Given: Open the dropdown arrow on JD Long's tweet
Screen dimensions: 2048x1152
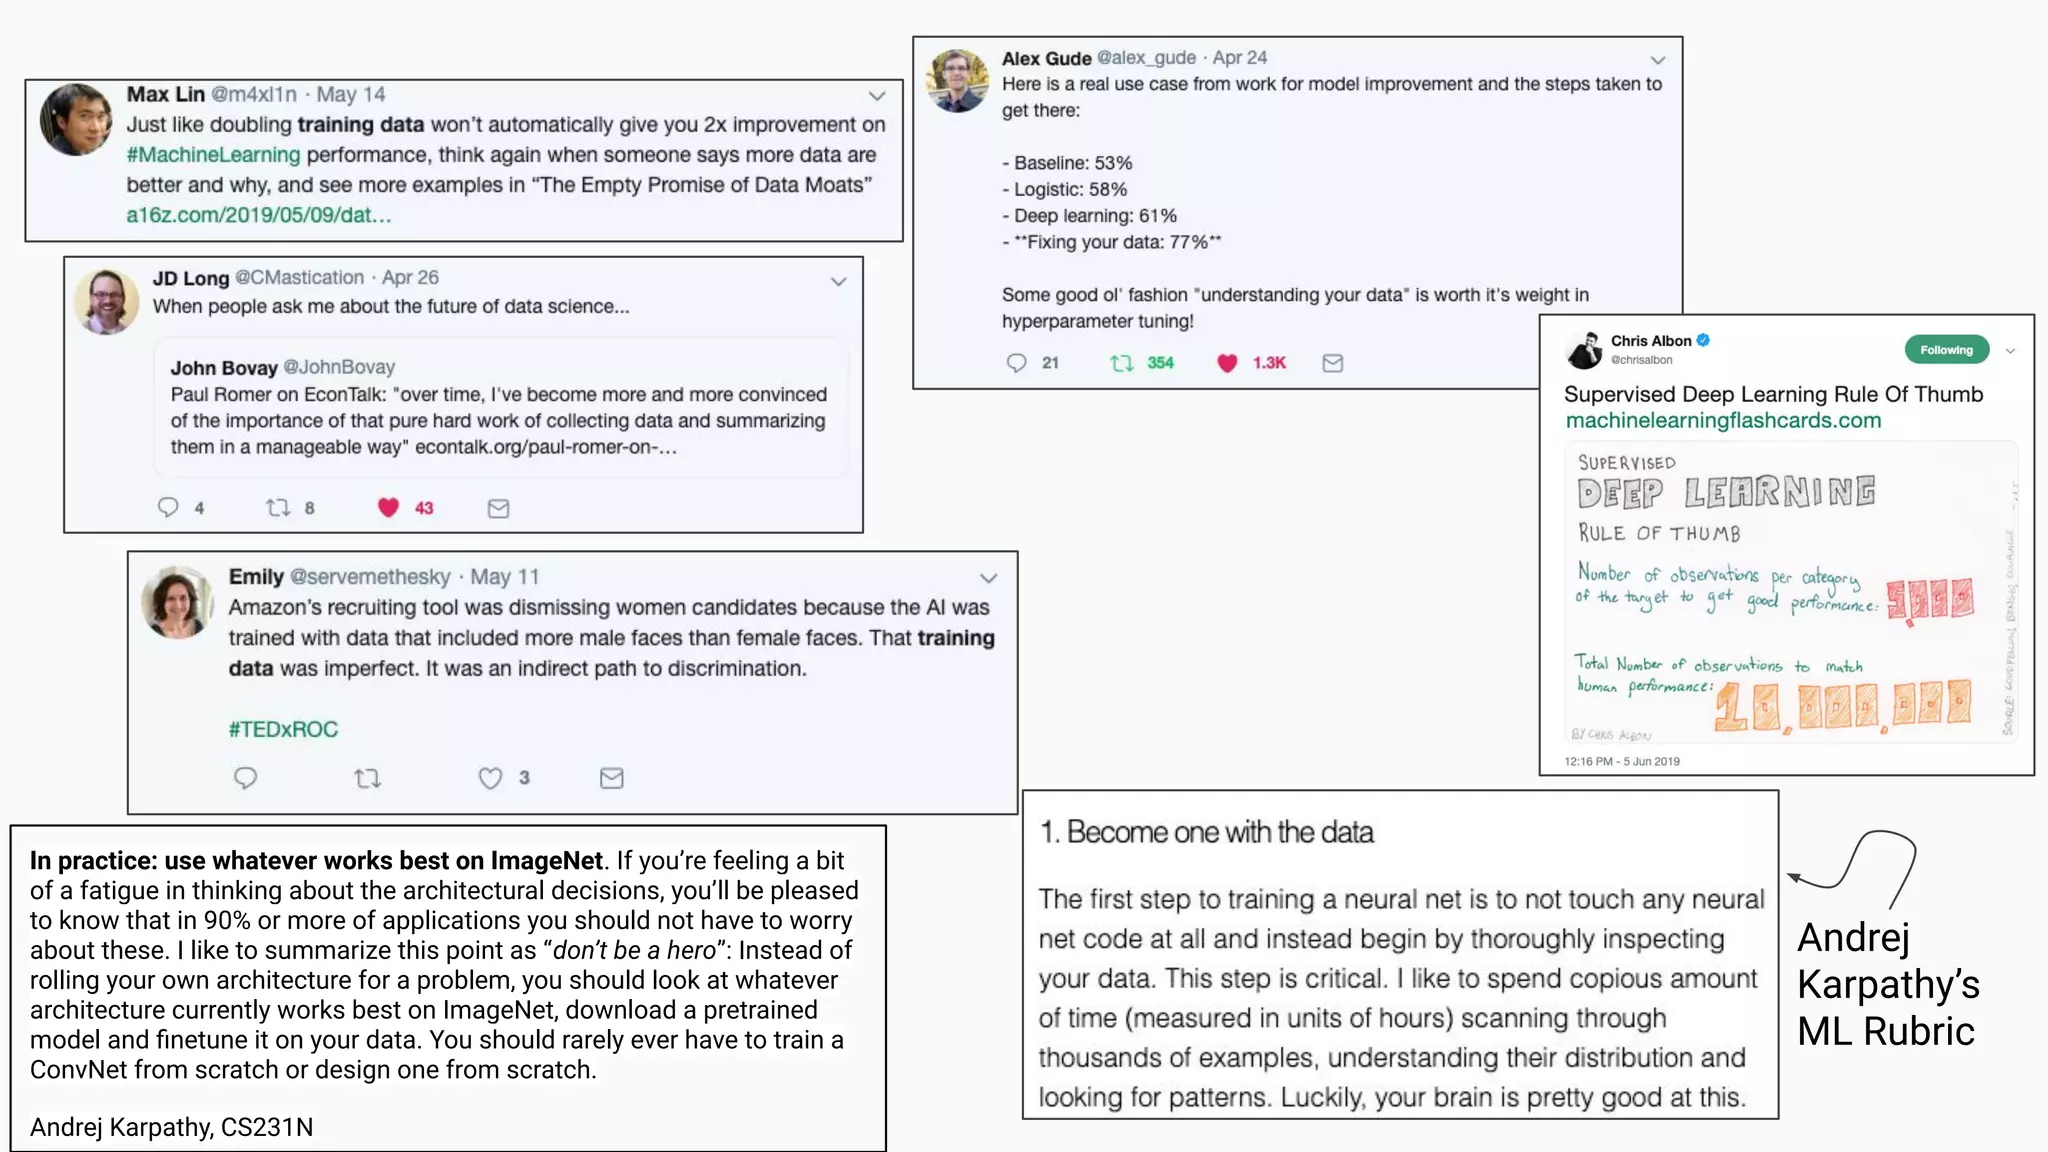Looking at the screenshot, I should click(x=838, y=282).
